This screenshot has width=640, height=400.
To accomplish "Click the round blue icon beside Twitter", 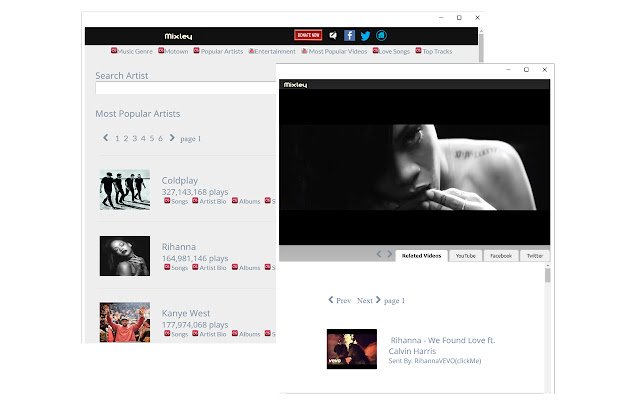I will [381, 36].
